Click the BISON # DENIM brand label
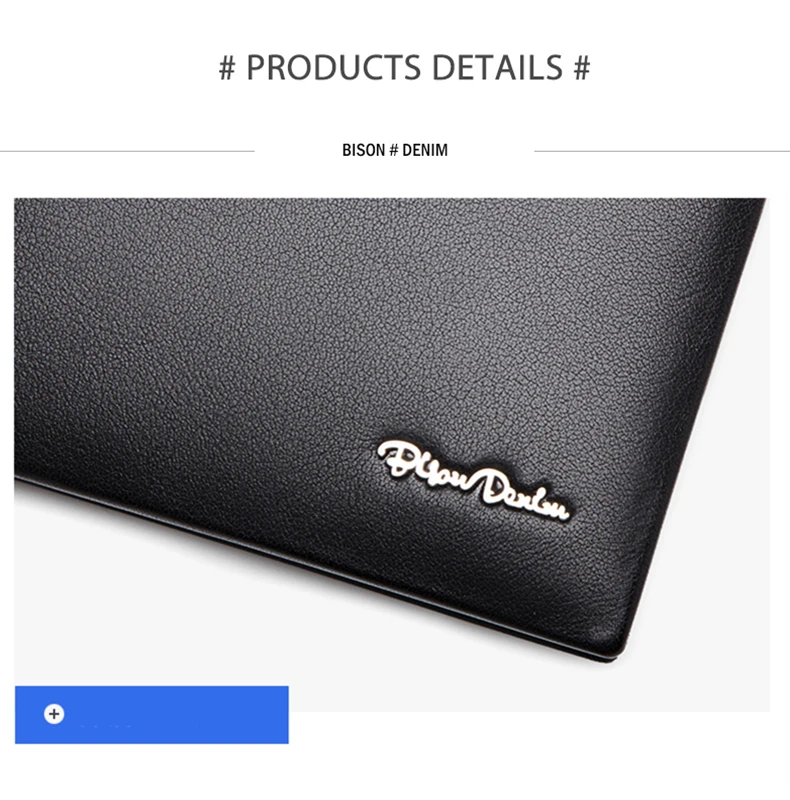The width and height of the screenshot is (790, 800). [x=395, y=150]
